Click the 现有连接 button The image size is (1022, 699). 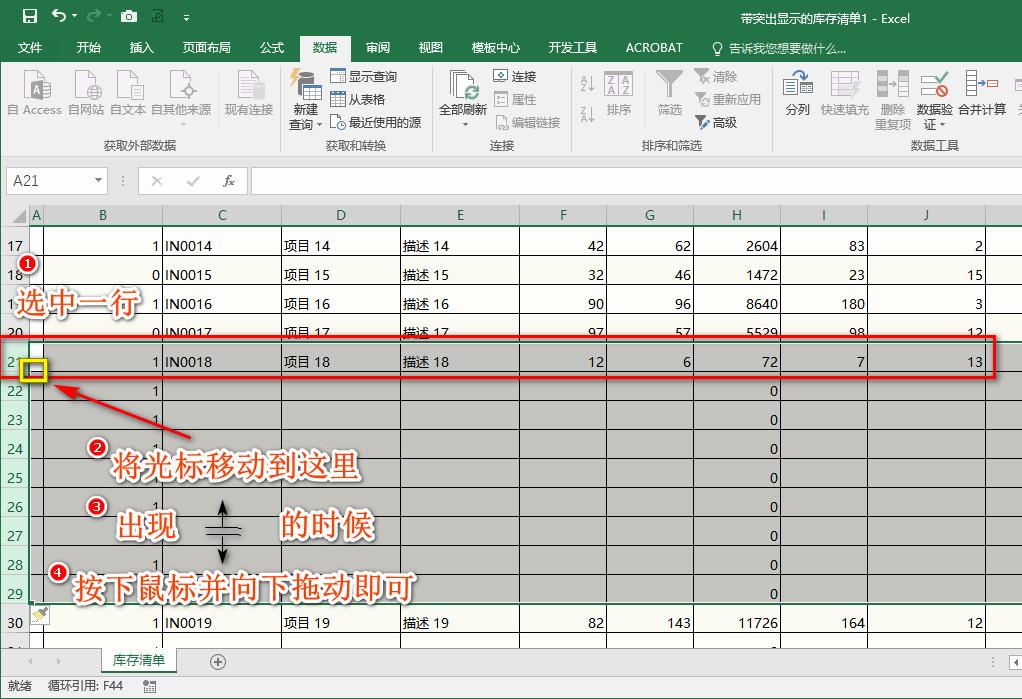(x=248, y=93)
